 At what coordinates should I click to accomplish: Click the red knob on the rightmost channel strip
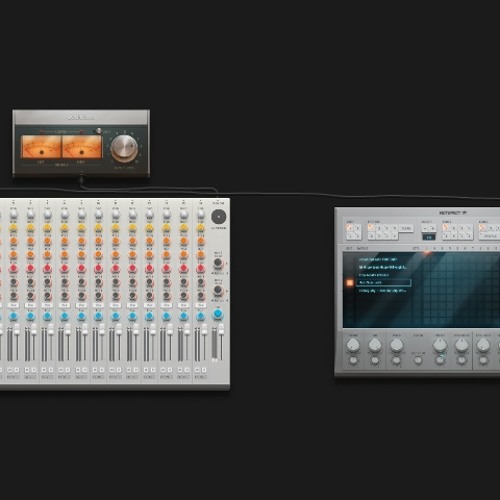click(x=201, y=268)
